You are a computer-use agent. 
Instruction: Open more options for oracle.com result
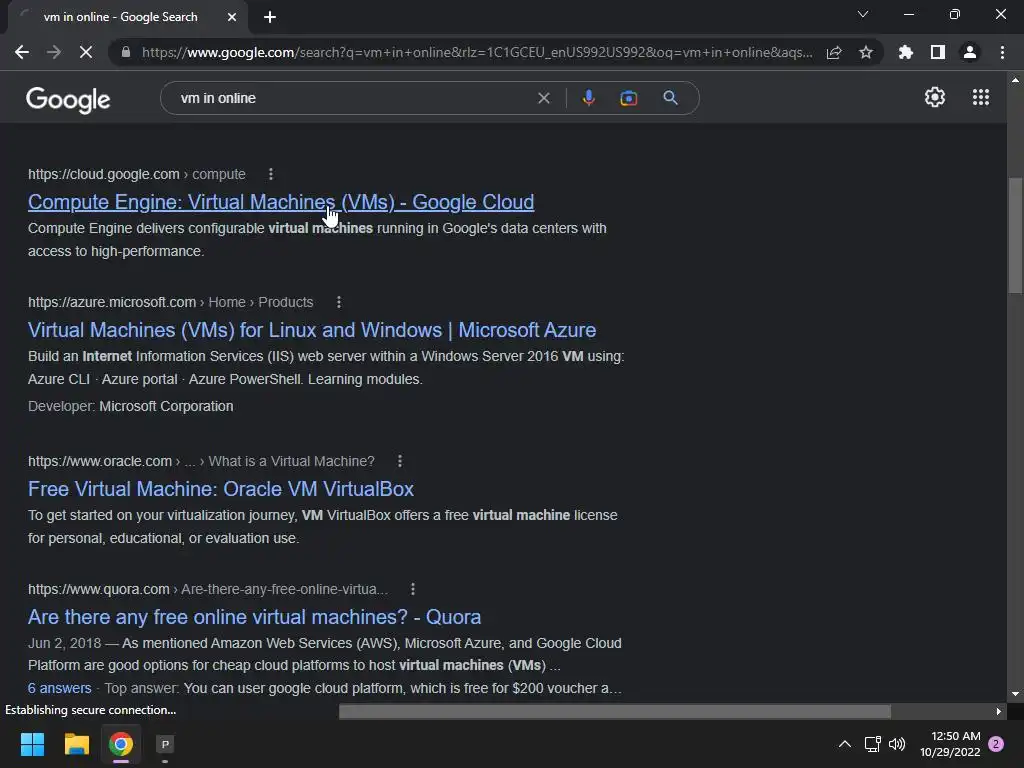(400, 461)
